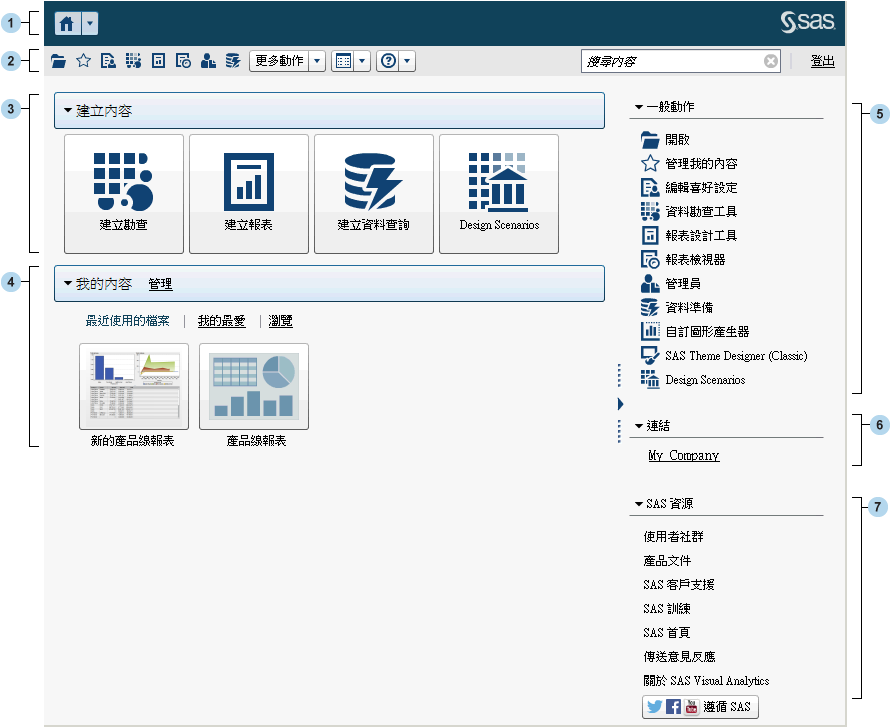Switch to the 瀏覽 tab
890x727 pixels.
(x=280, y=321)
